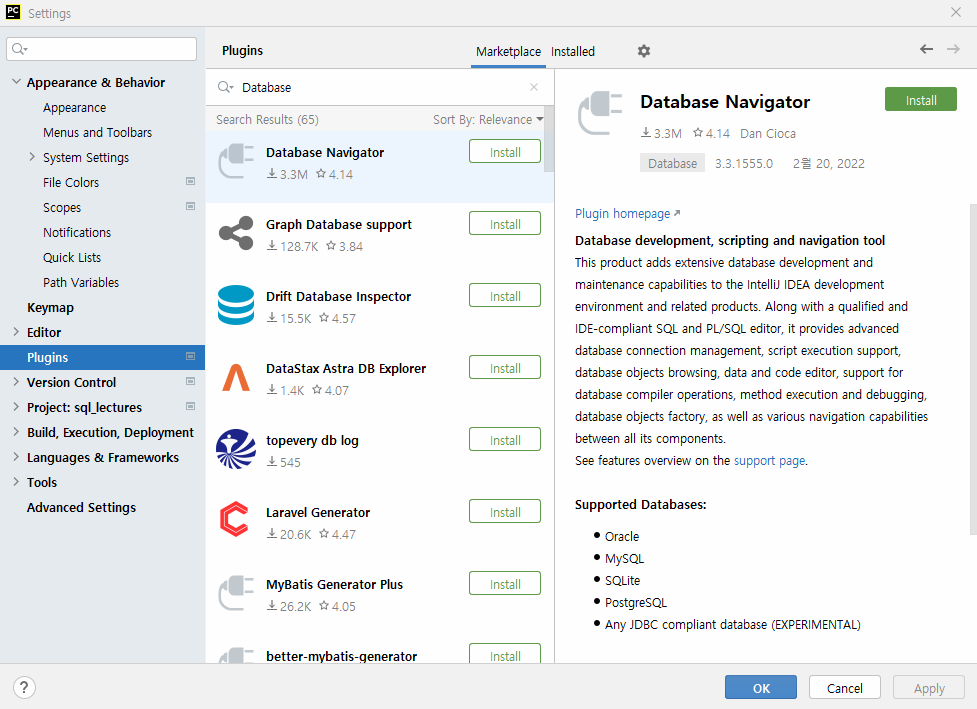Open Advanced Settings page
Screen dimensions: 977x709
[x=81, y=508]
